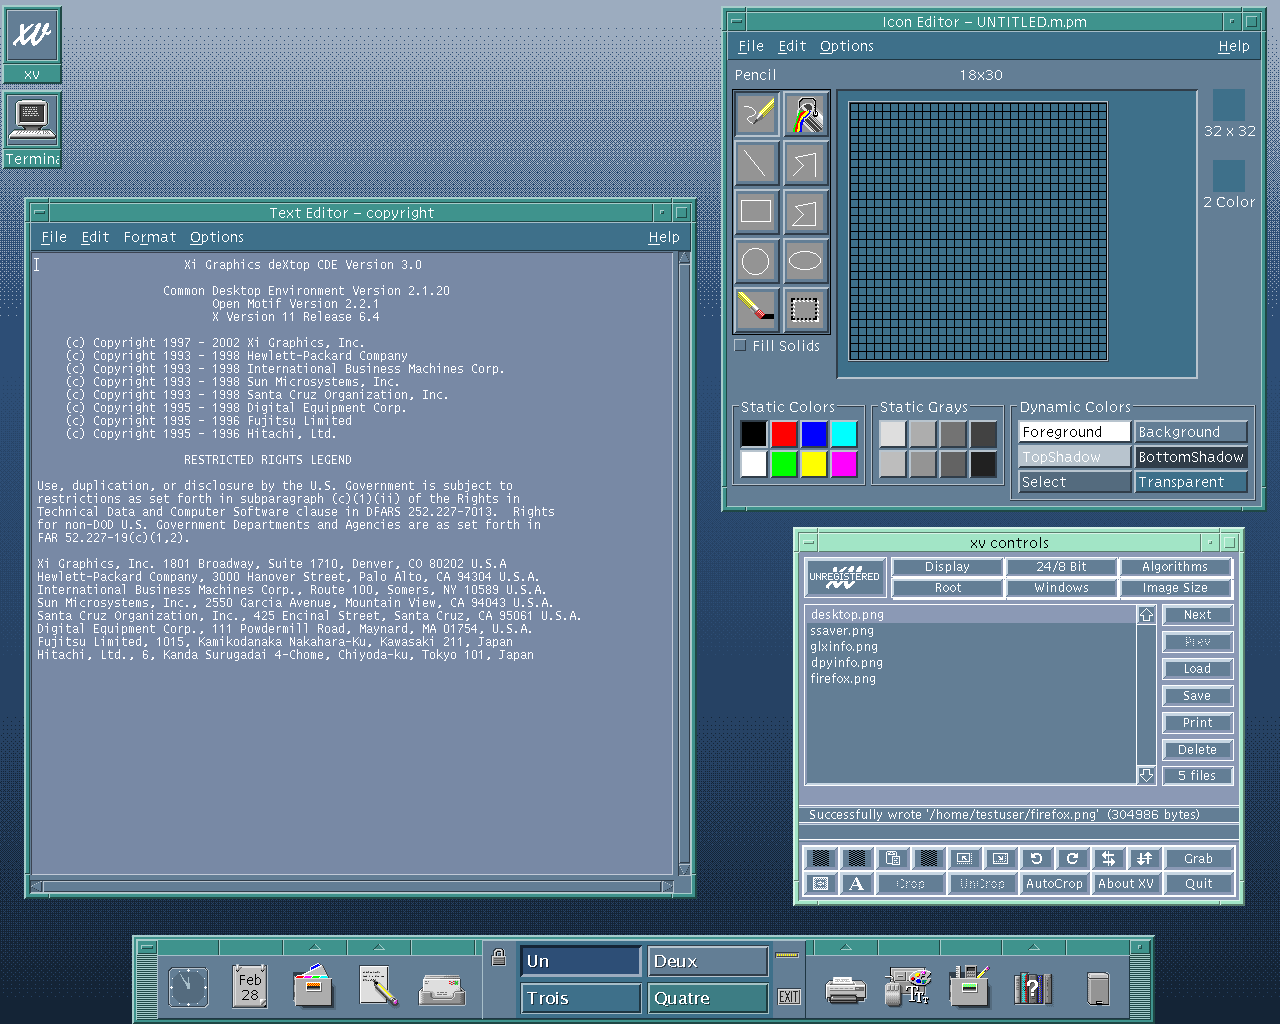
Task: Select the Circle shape tool
Action: tap(756, 261)
